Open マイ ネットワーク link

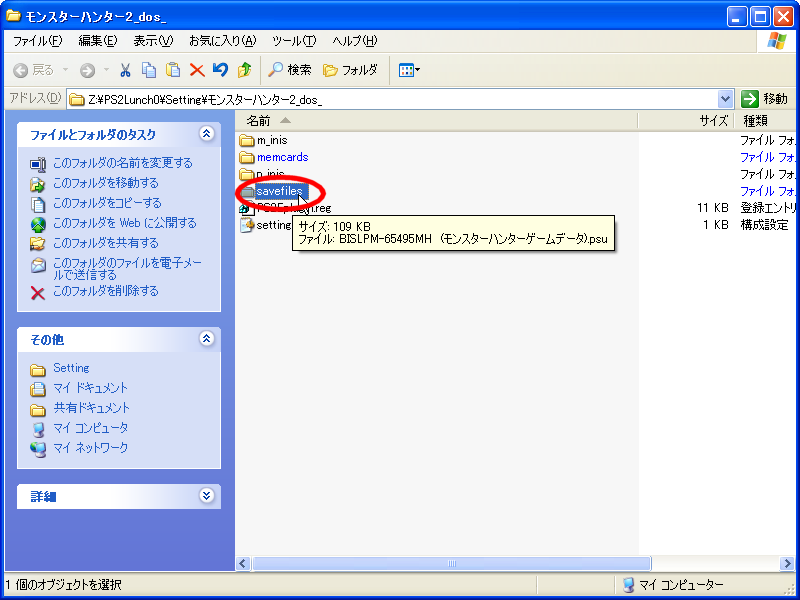pyautogui.click(x=90, y=447)
